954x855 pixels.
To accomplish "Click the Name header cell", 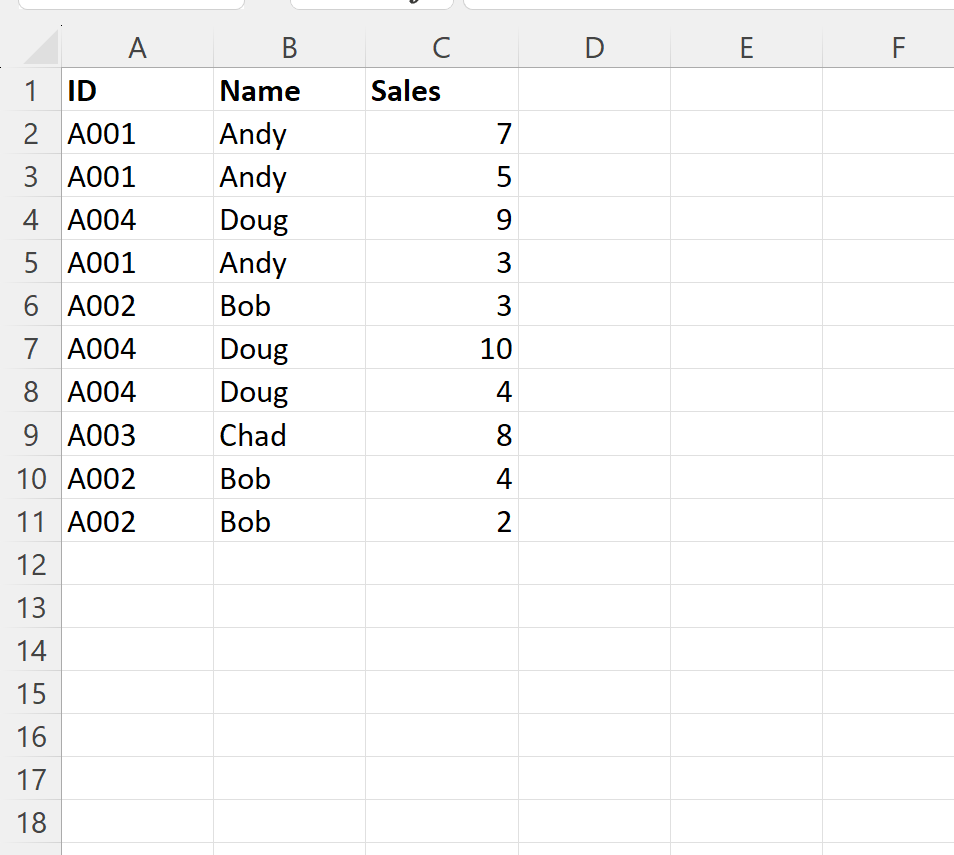I will pos(290,89).
